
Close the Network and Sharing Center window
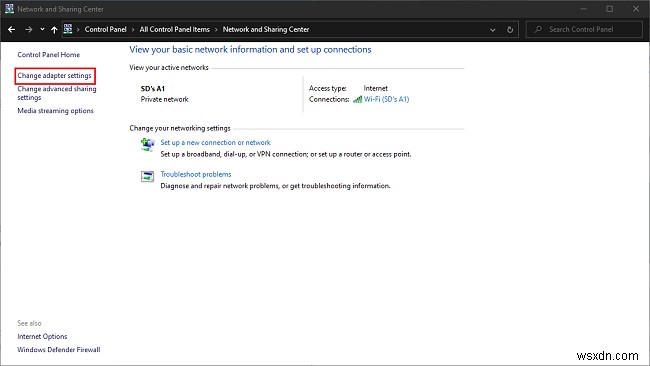(x=636, y=9)
